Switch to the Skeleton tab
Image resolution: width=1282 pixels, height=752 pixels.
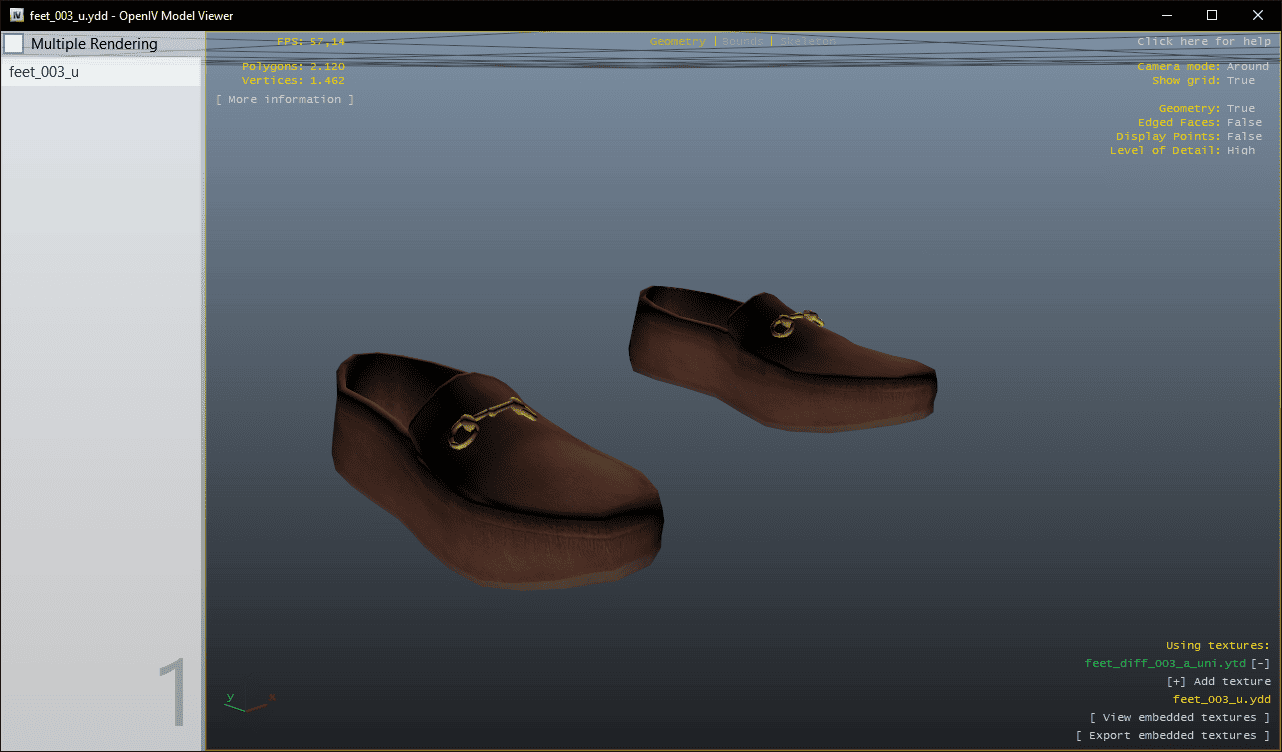pos(807,41)
